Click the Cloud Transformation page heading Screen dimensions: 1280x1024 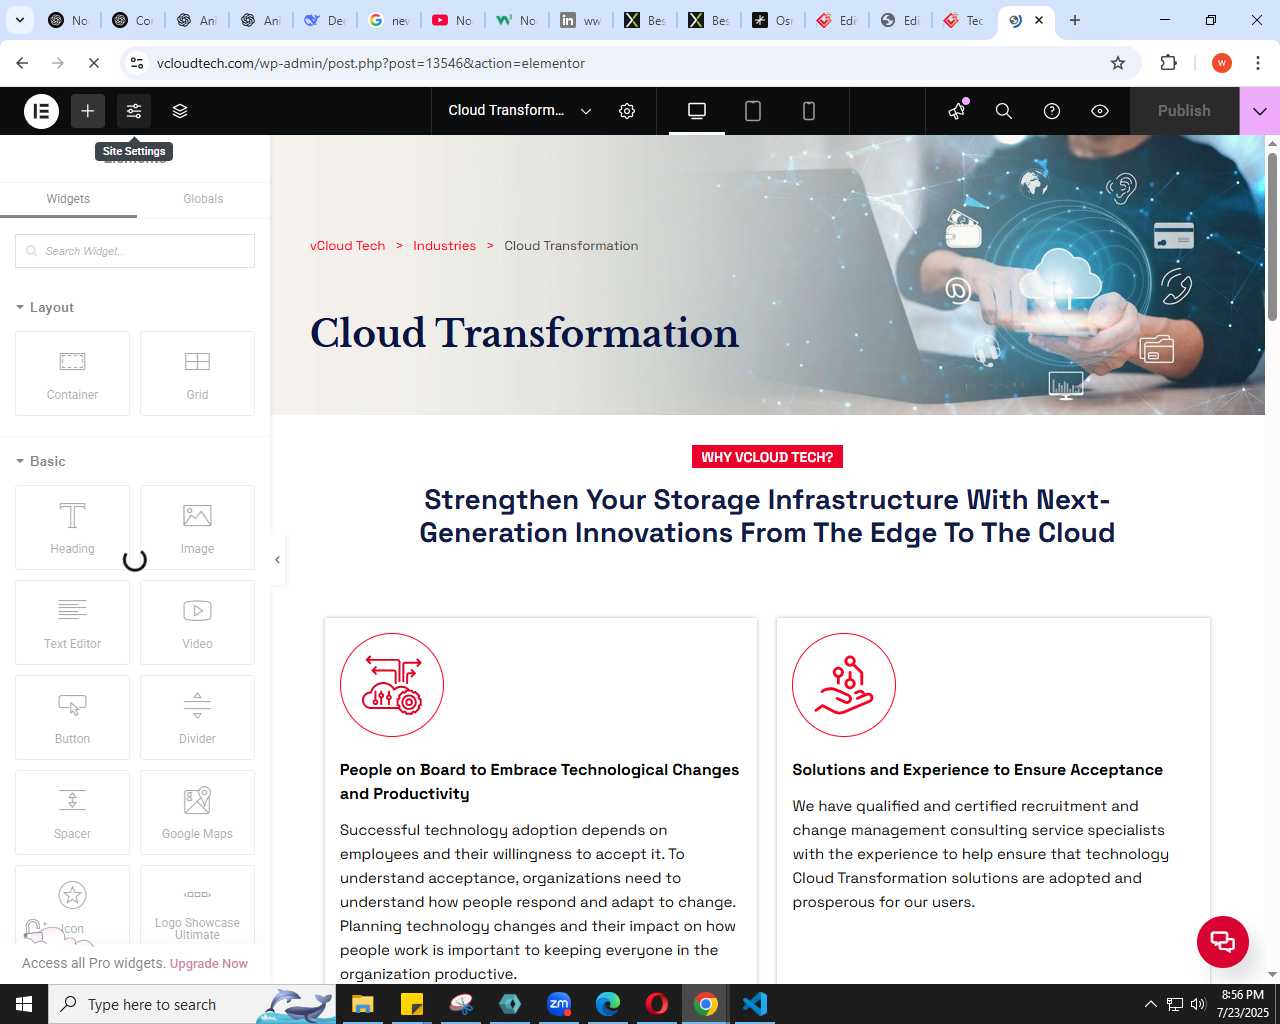pos(524,333)
